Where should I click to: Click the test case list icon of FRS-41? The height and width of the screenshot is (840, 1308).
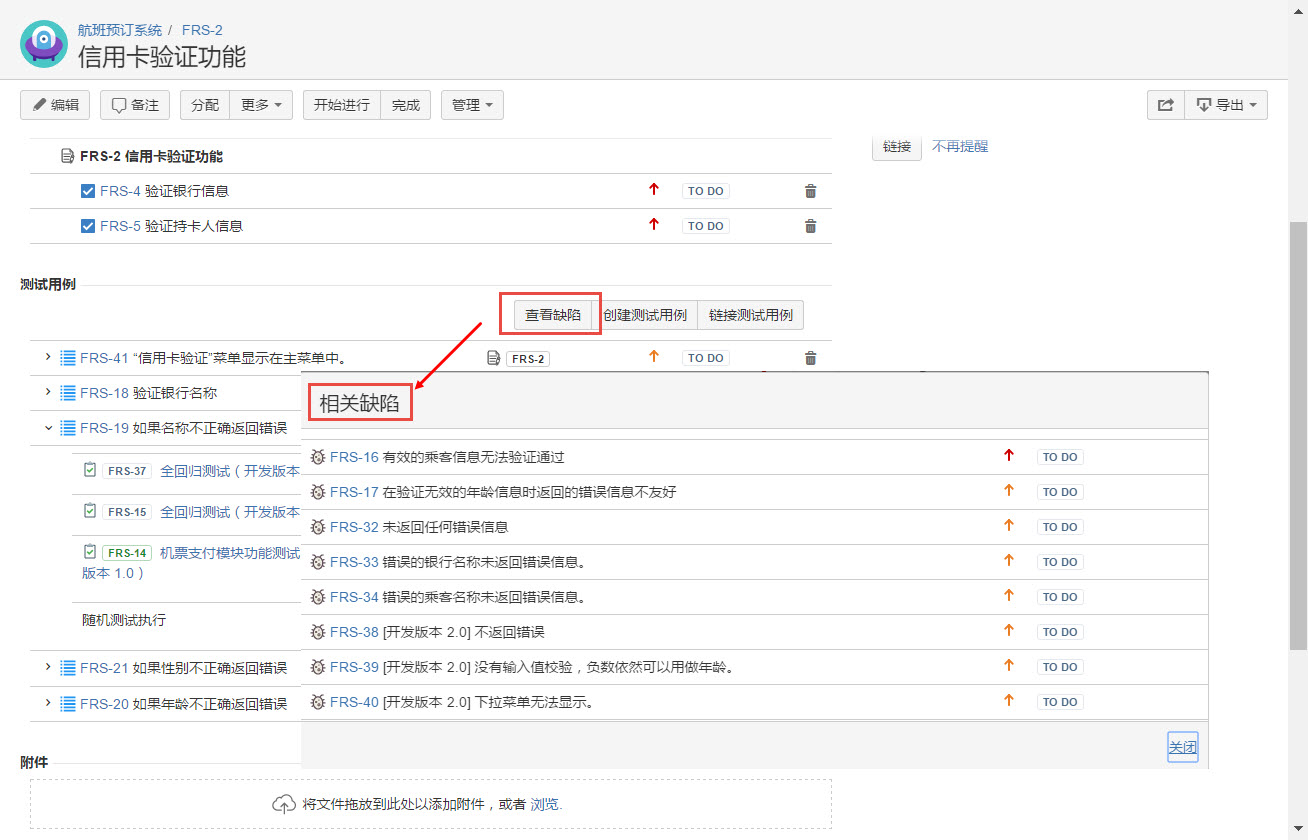pos(68,358)
